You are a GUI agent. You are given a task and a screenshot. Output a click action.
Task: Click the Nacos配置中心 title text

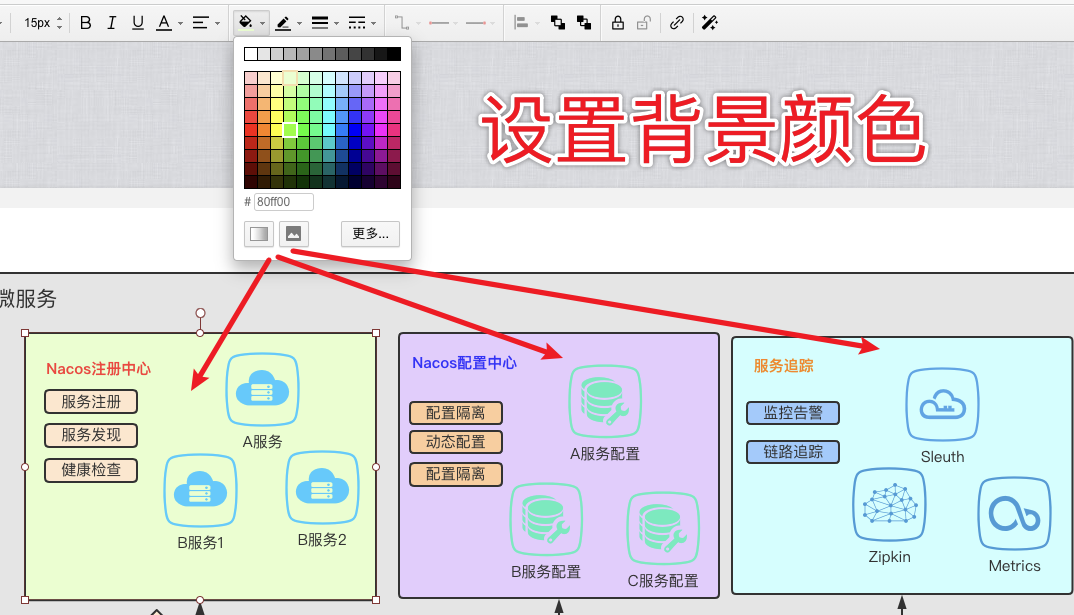click(464, 363)
